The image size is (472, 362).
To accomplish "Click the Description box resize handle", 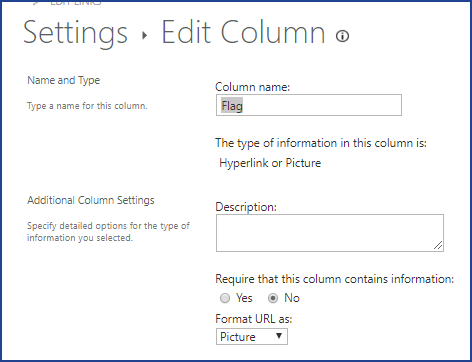I will [438, 245].
